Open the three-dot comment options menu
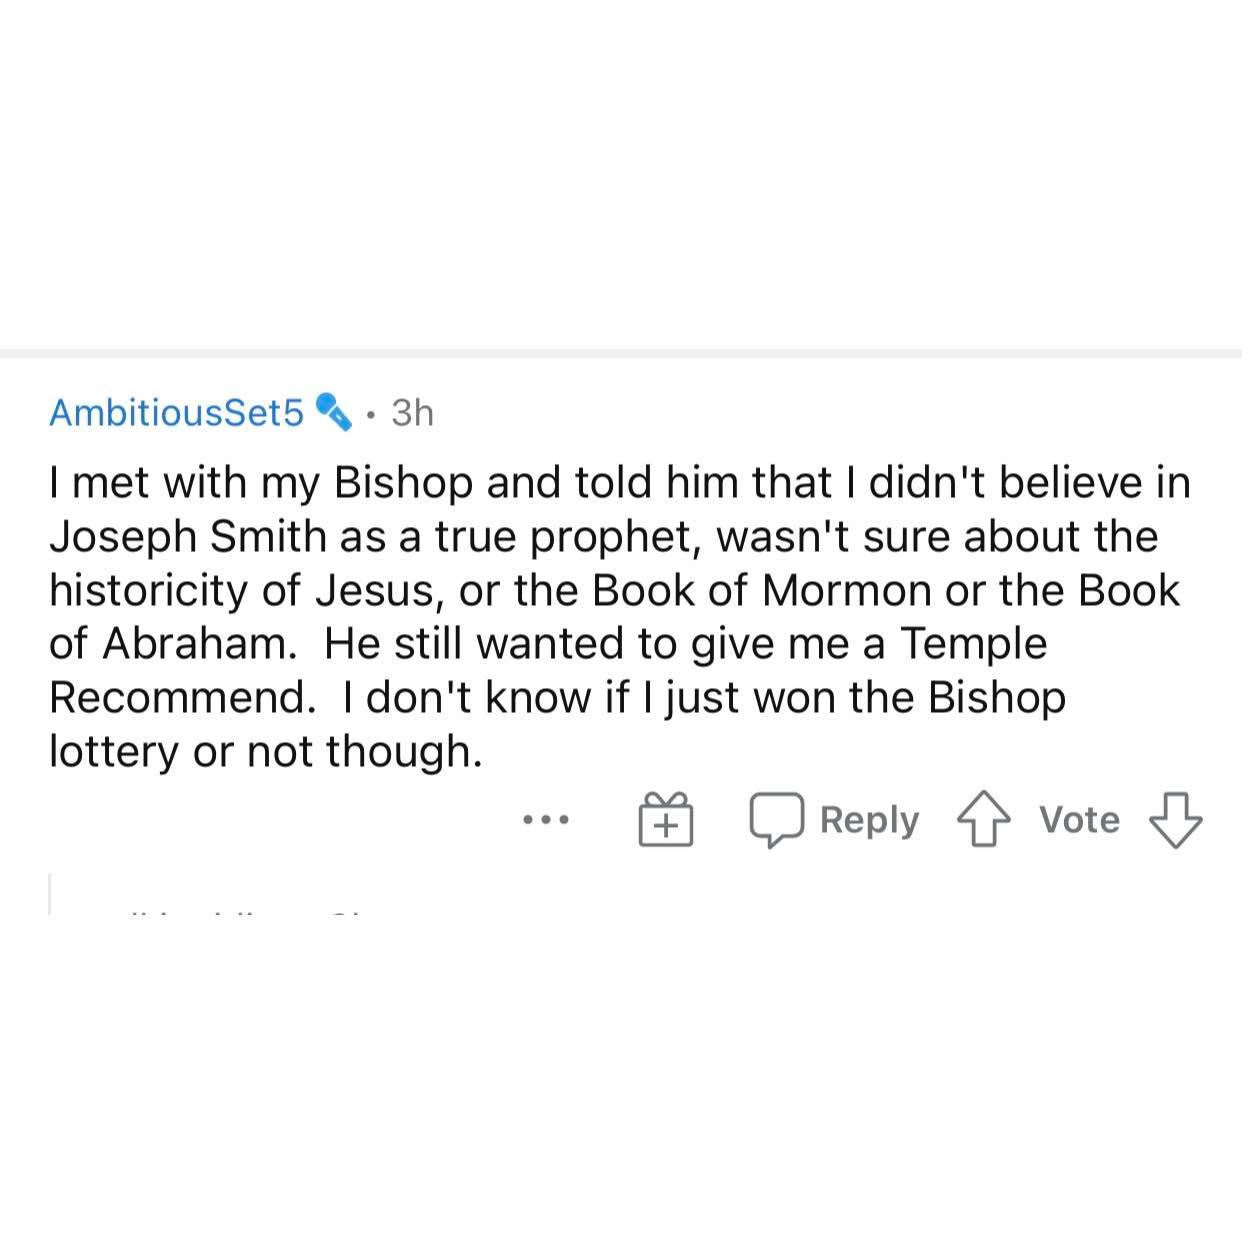The height and width of the screenshot is (1239, 1242). (546, 821)
